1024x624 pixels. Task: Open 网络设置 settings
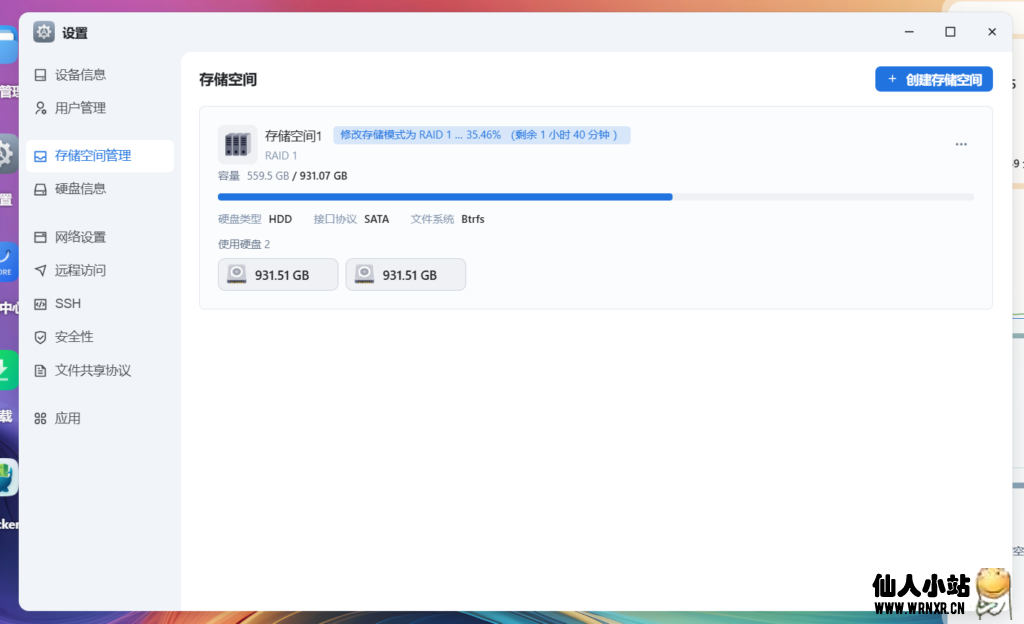[x=41, y=237]
